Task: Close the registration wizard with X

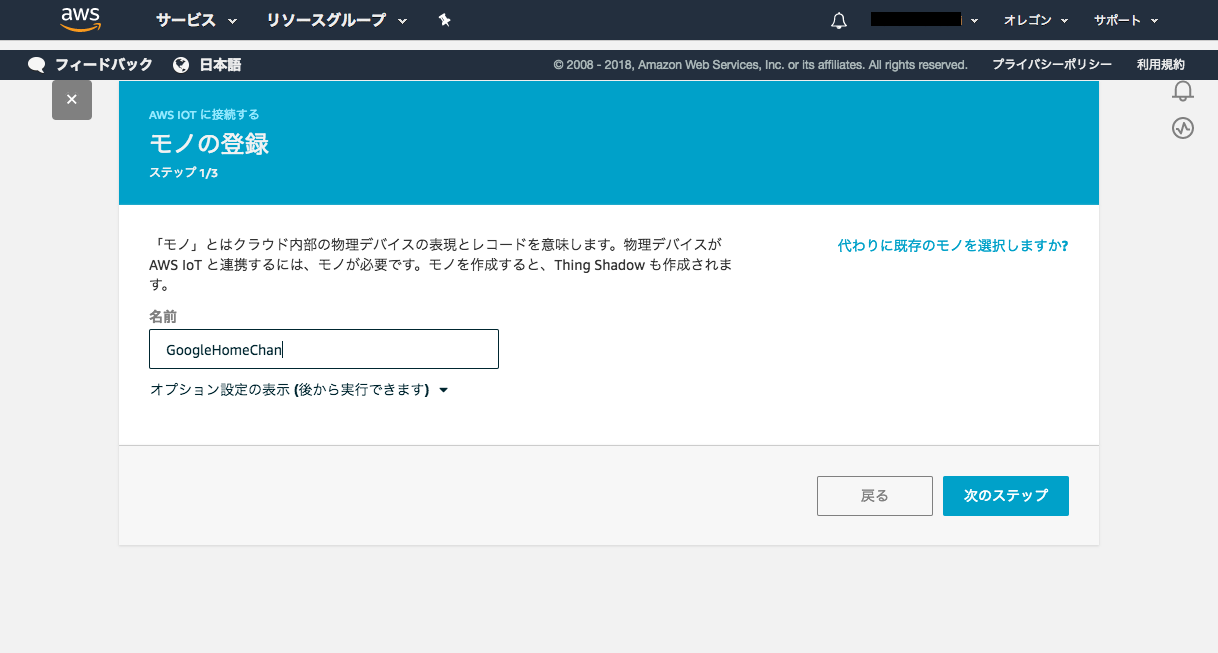Action: [x=72, y=100]
